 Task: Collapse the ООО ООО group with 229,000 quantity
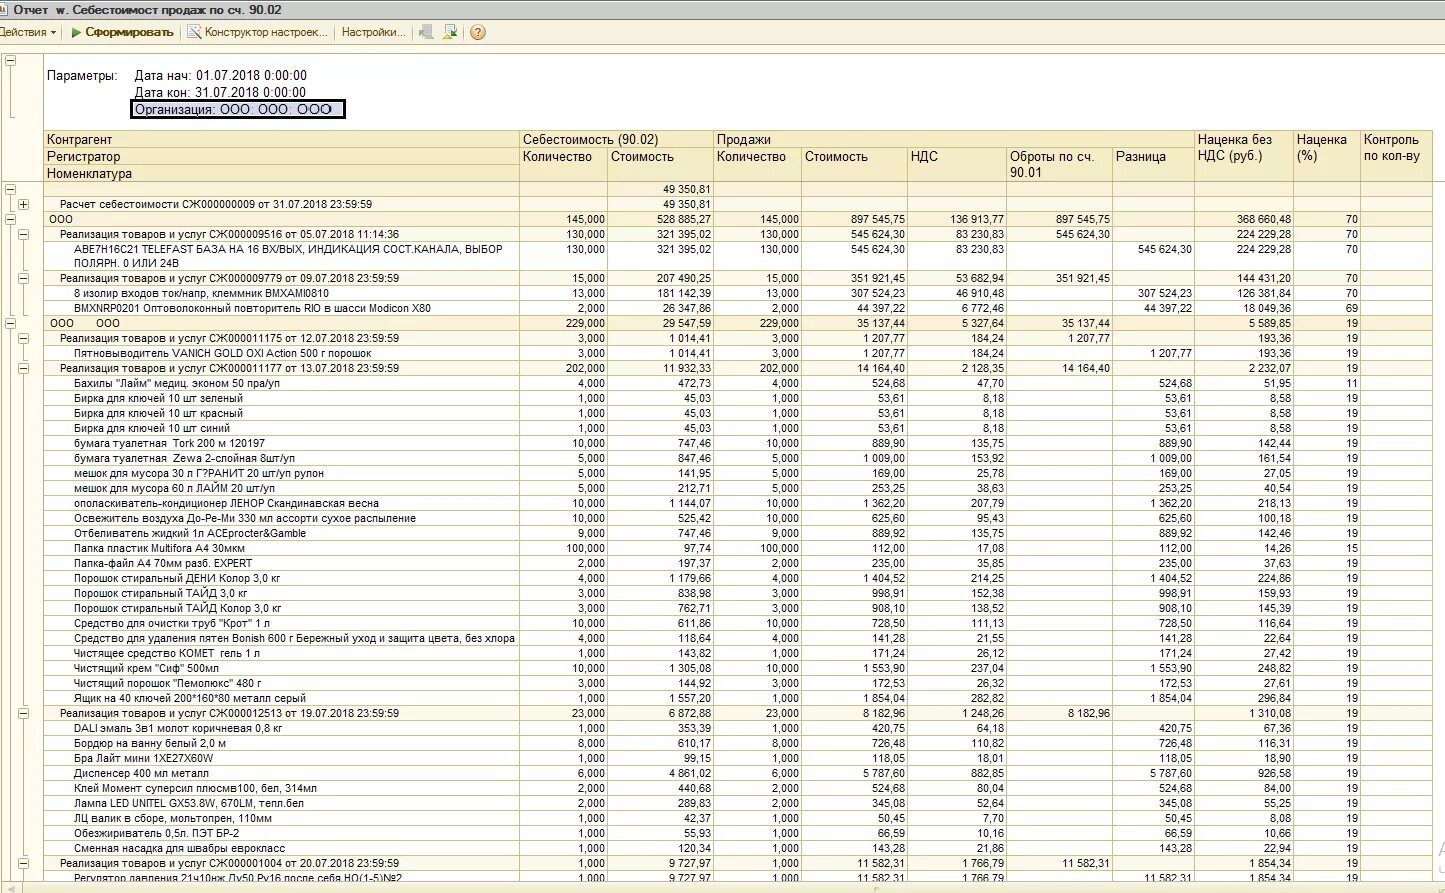(10, 323)
